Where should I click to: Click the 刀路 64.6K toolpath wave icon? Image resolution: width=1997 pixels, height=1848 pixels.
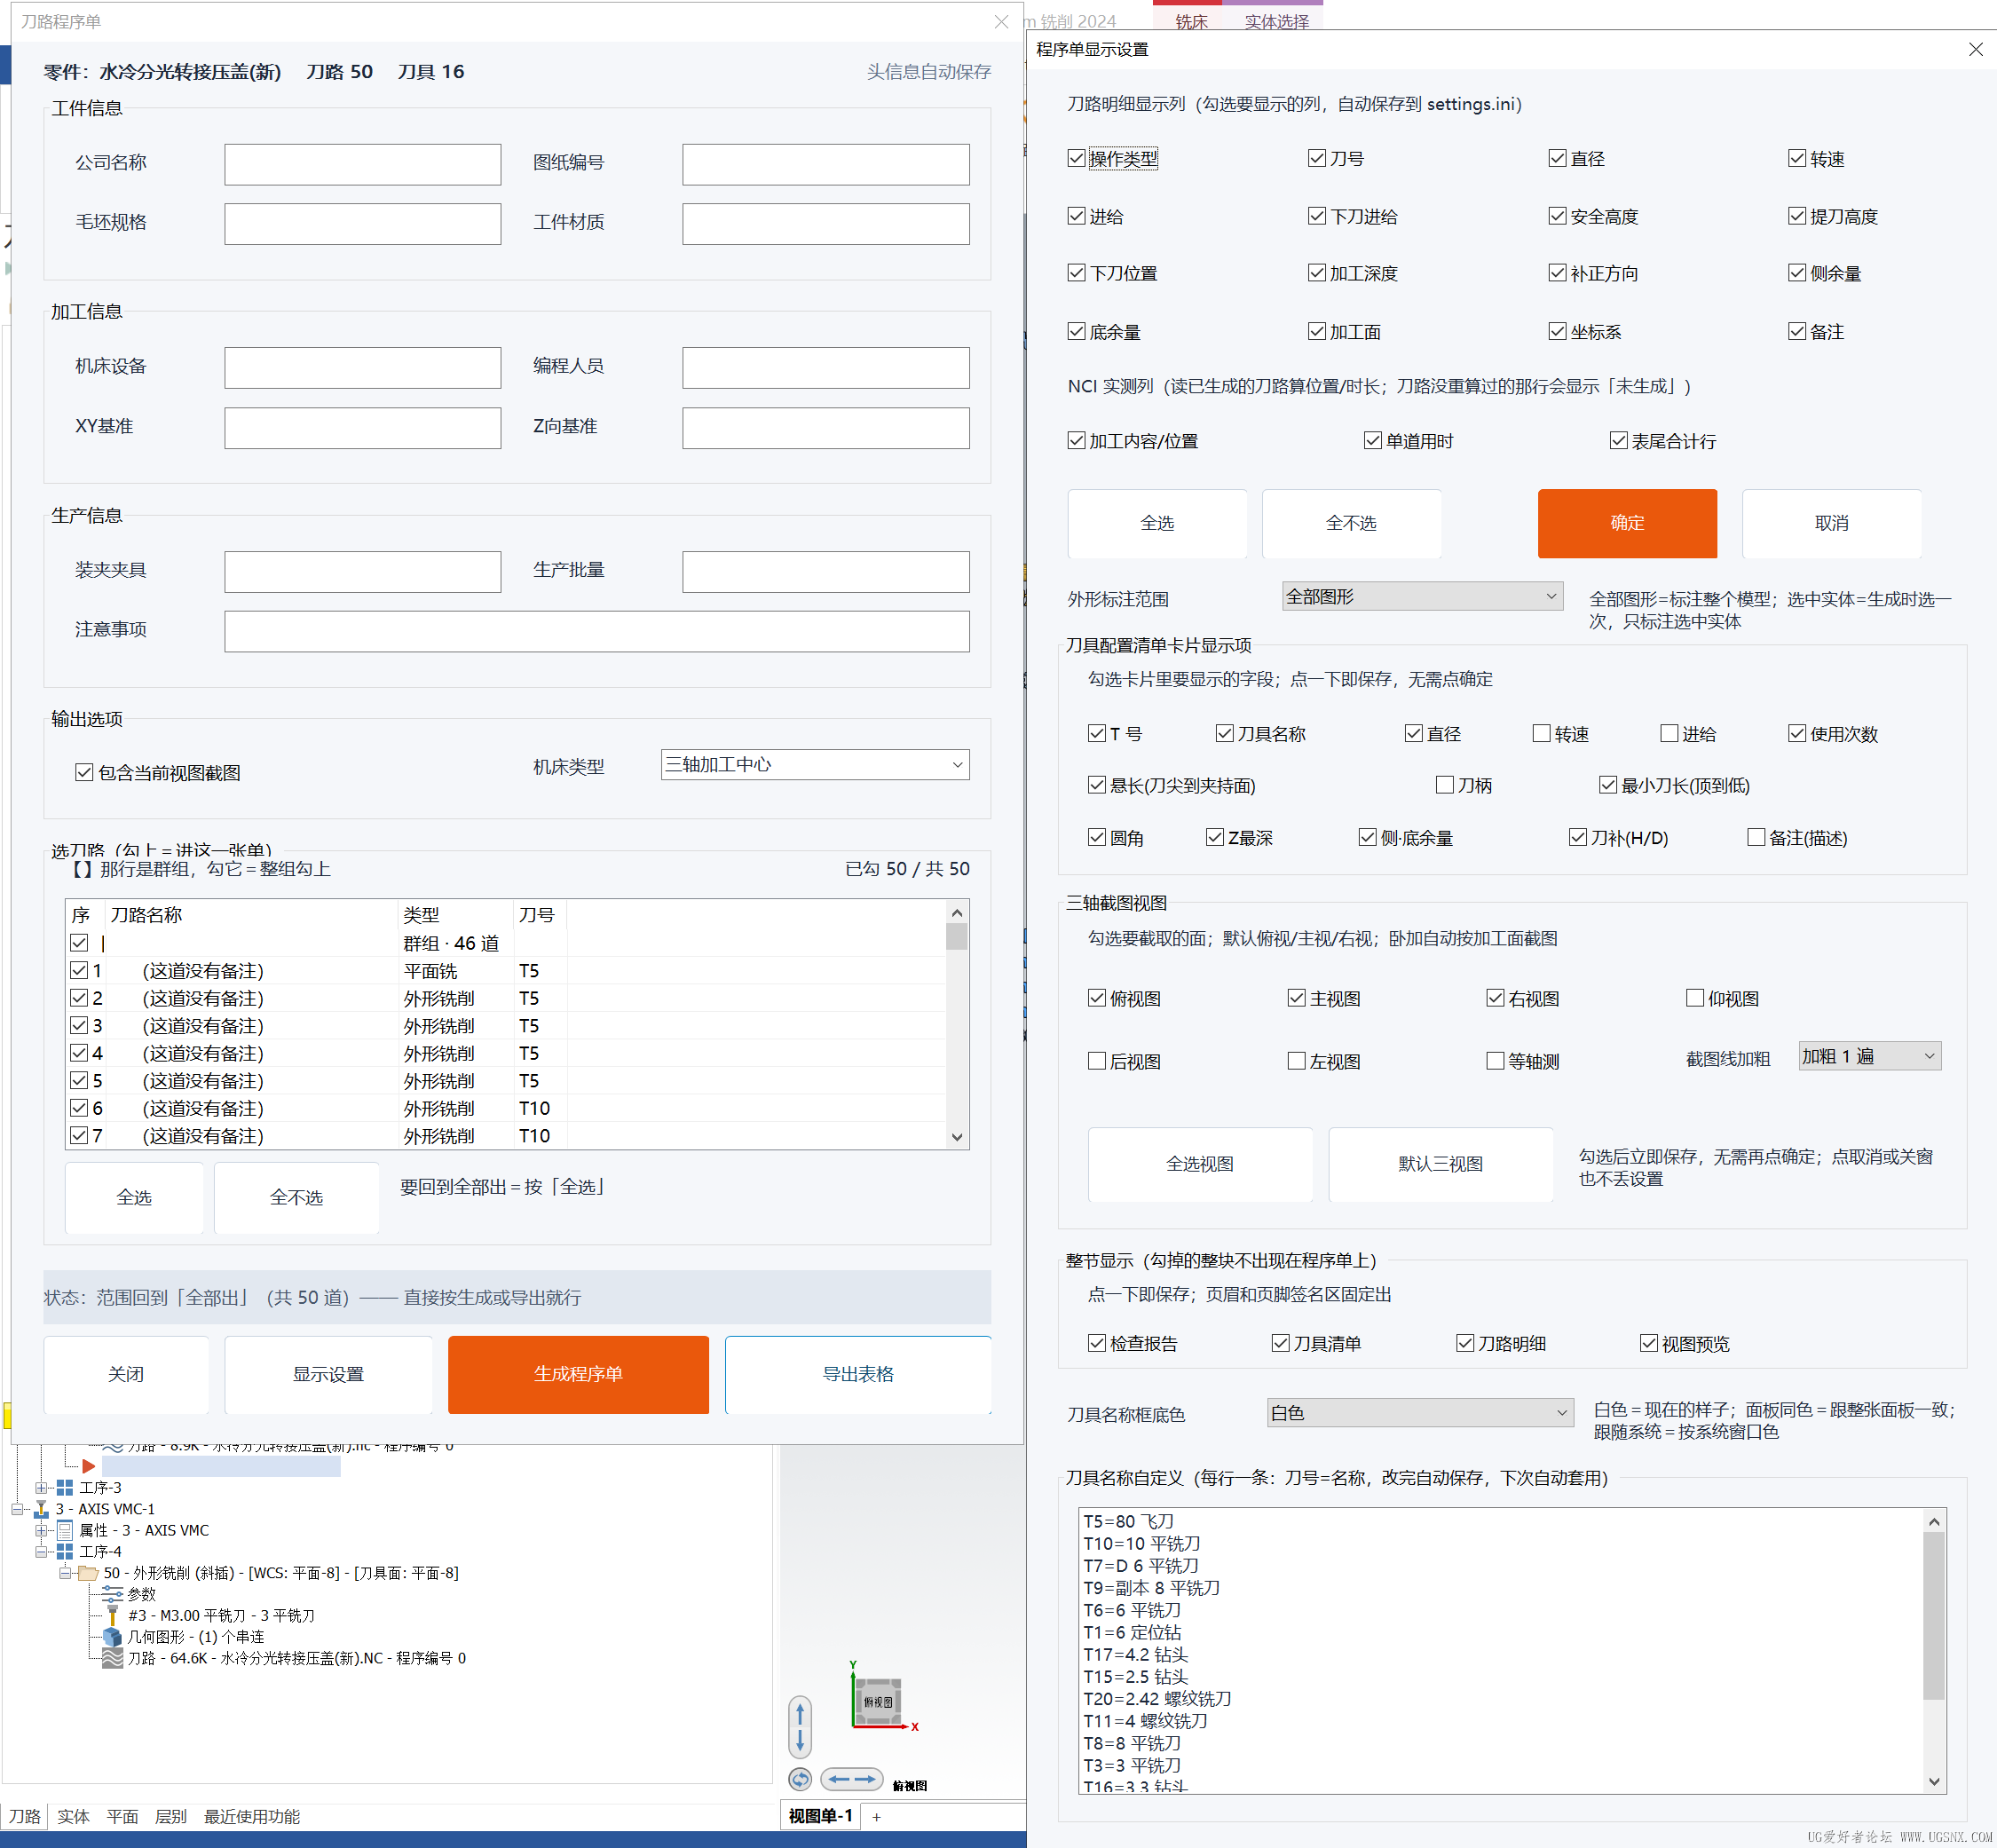pos(112,1658)
